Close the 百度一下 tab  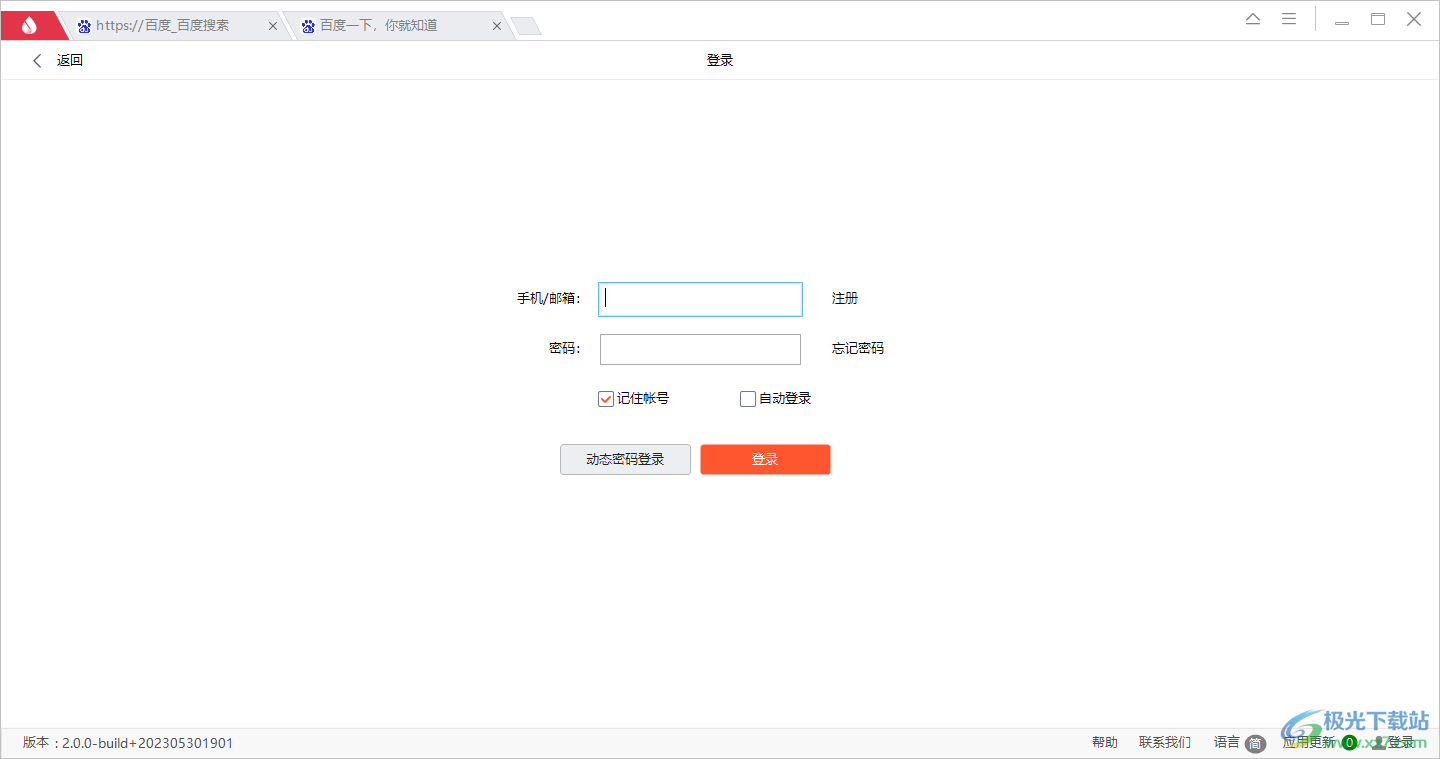click(497, 25)
